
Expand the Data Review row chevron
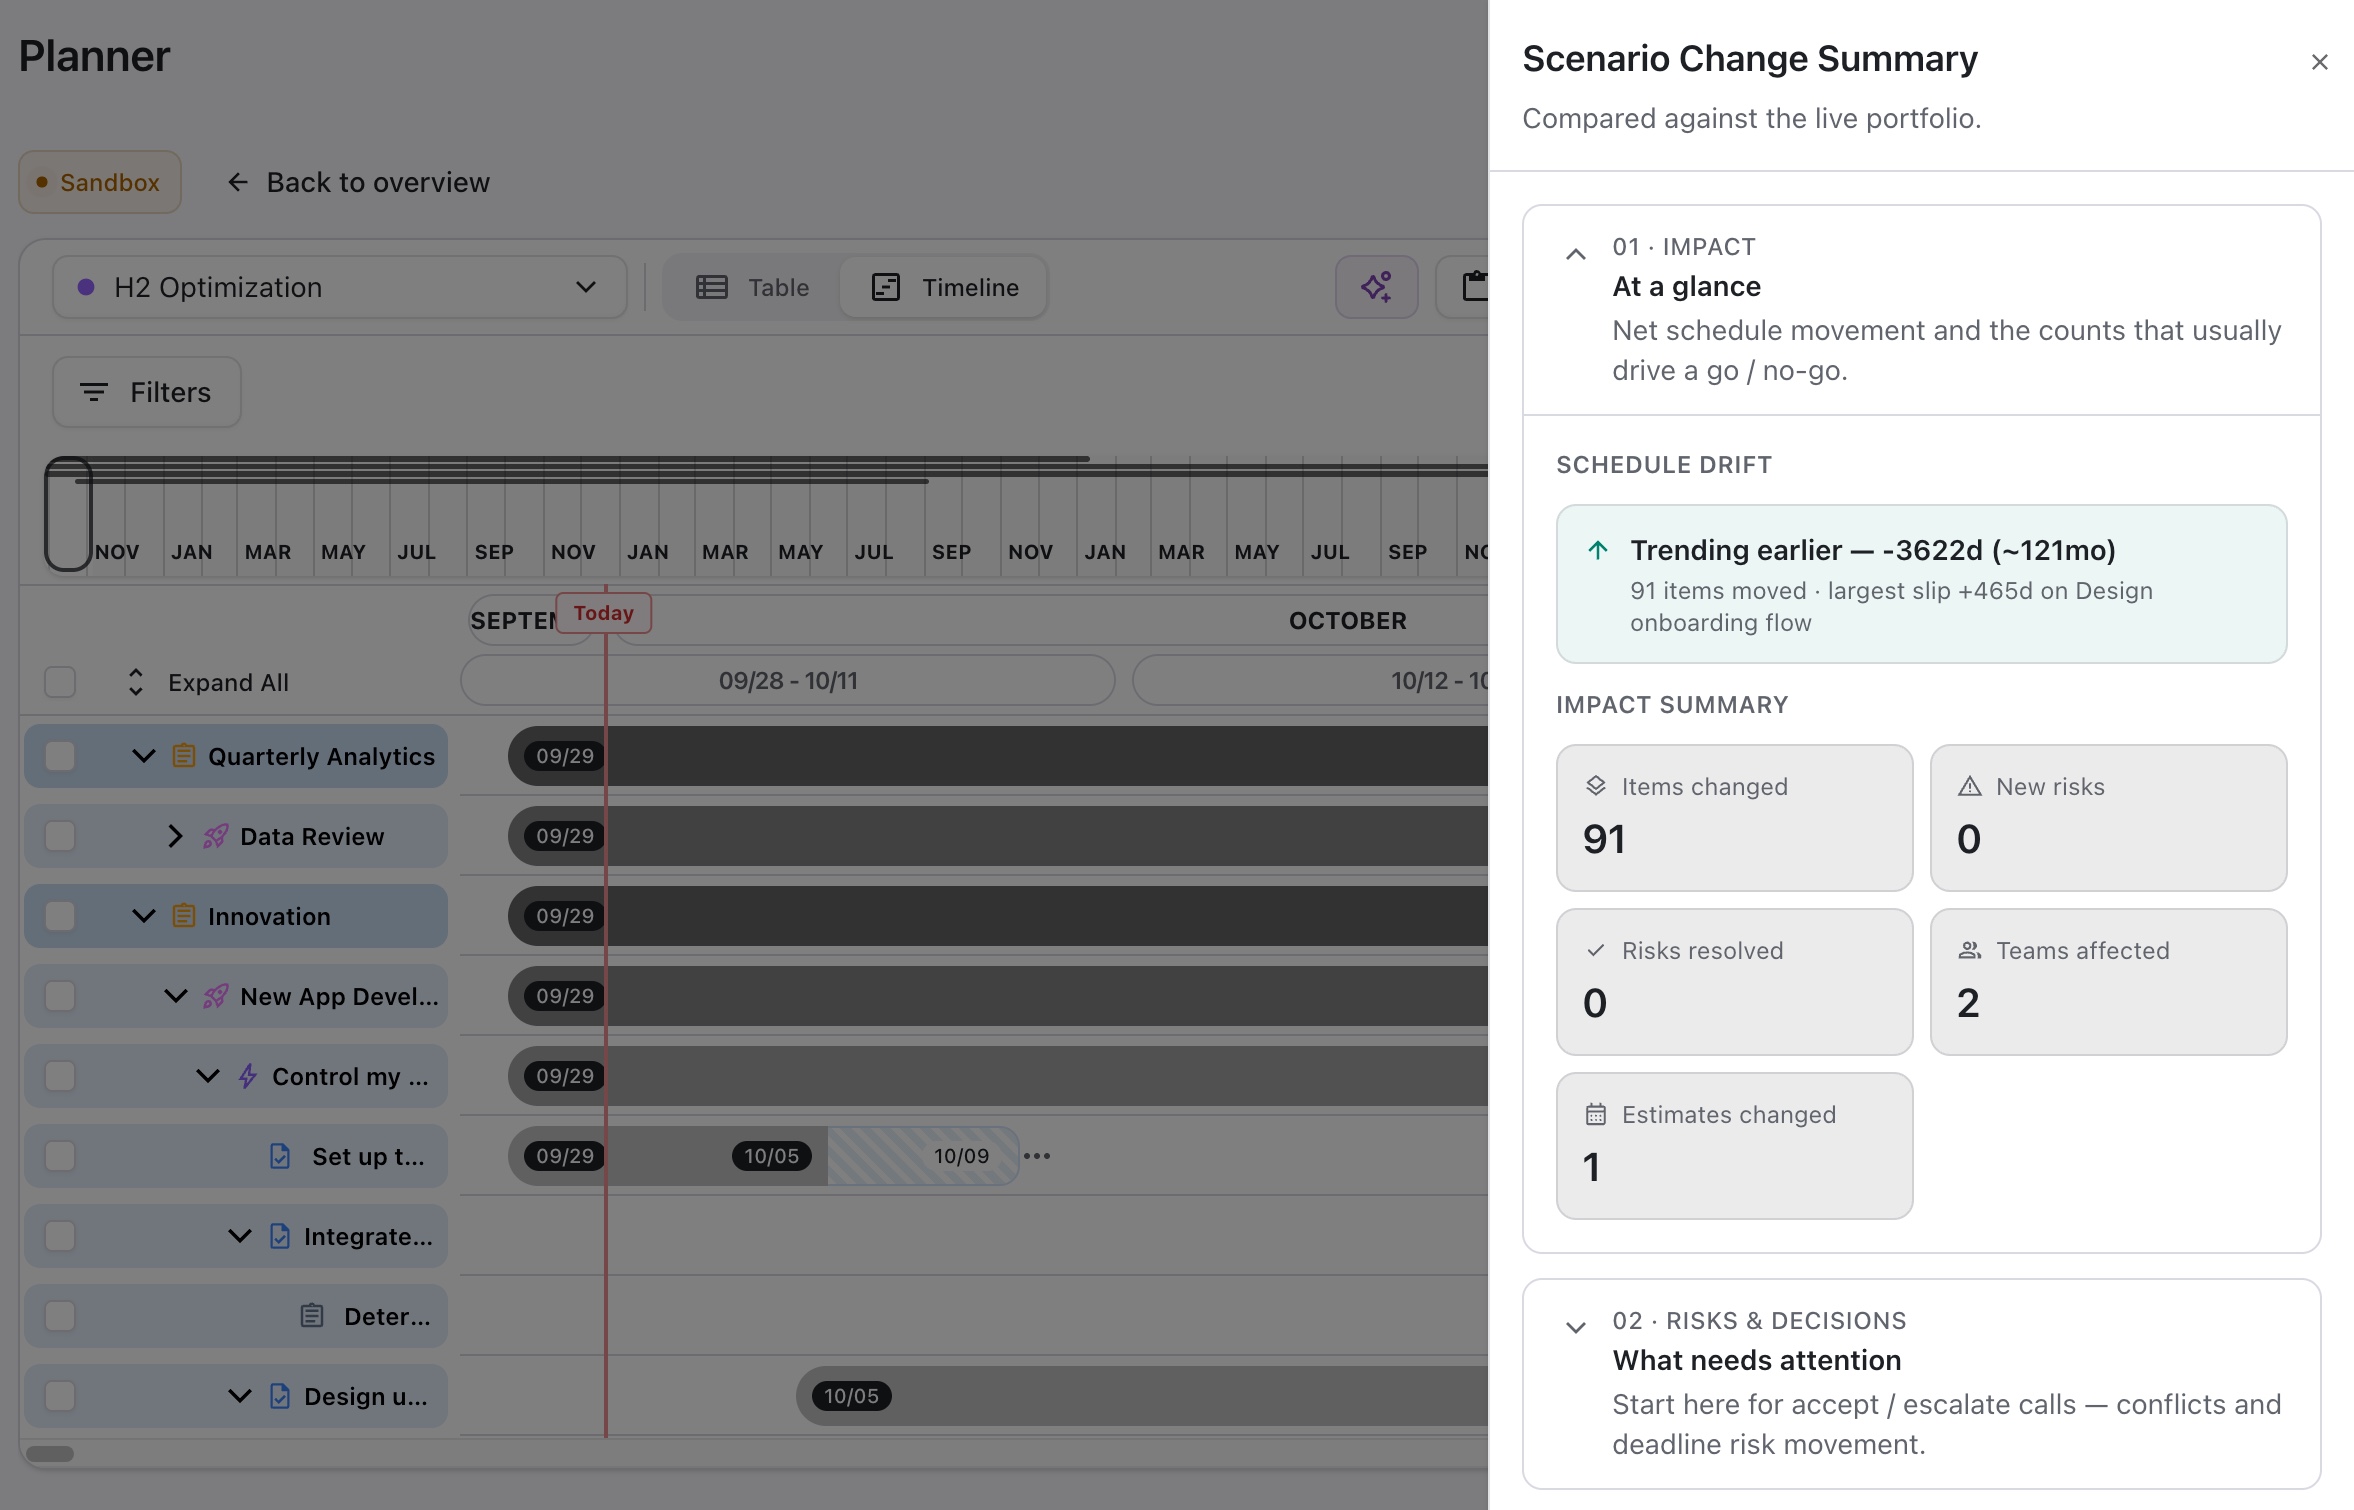[176, 836]
